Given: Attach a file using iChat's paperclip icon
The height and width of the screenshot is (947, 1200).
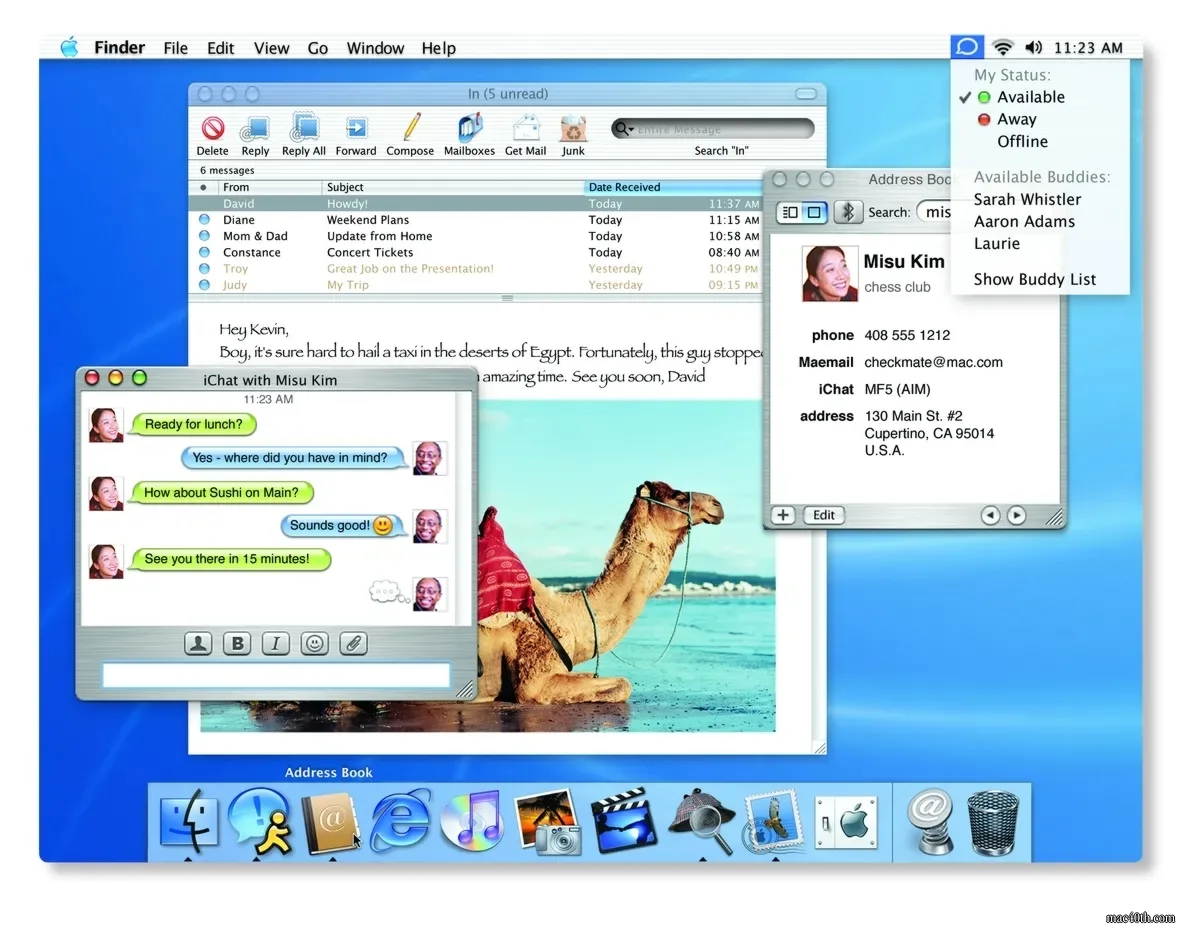Looking at the screenshot, I should click(353, 643).
